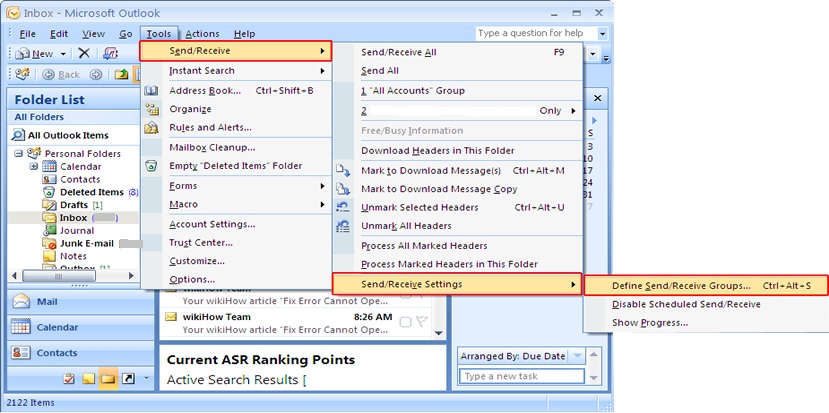The height and width of the screenshot is (413, 829).
Task: Click the Back navigation button
Action: click(x=61, y=75)
